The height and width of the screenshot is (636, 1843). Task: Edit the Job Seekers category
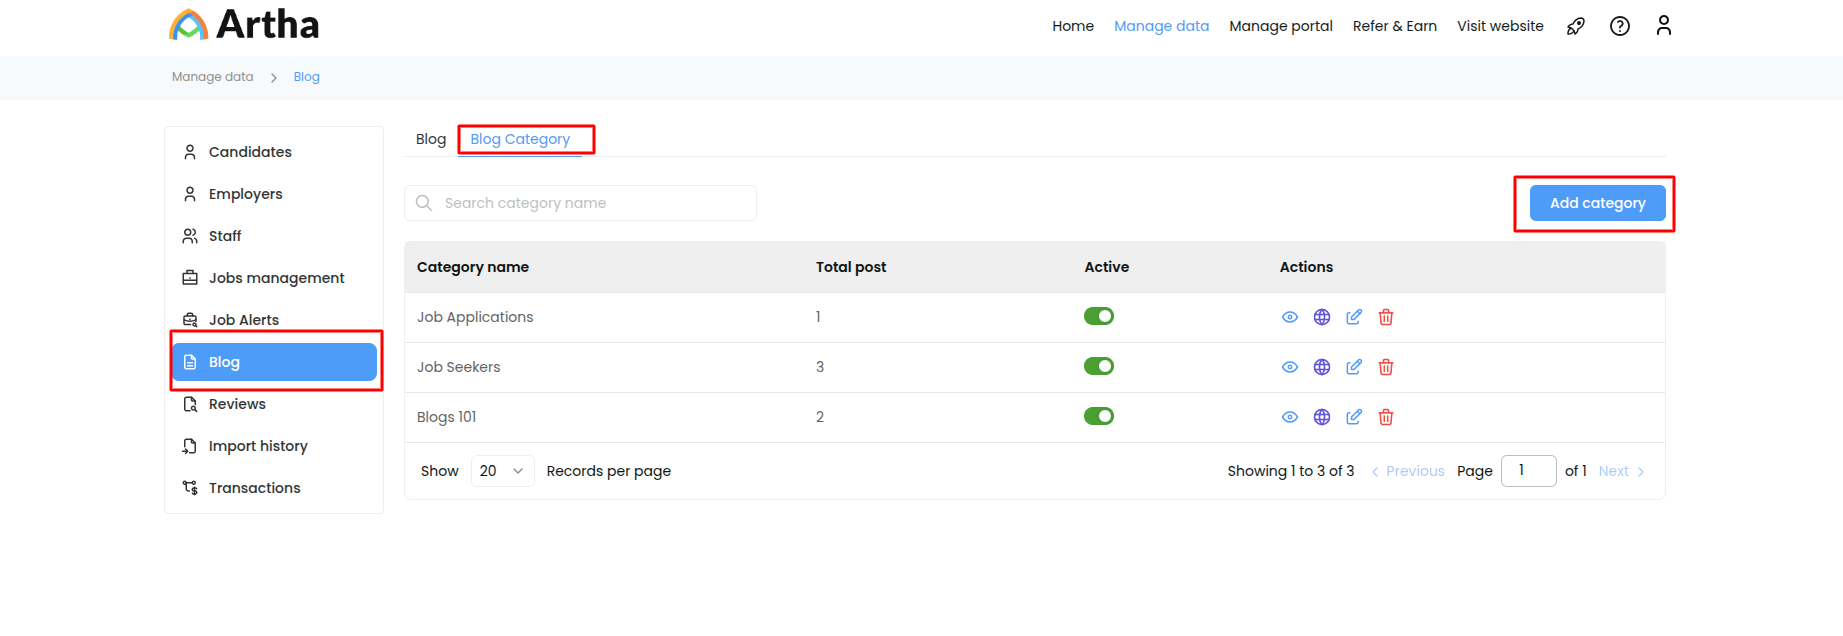tap(1354, 367)
